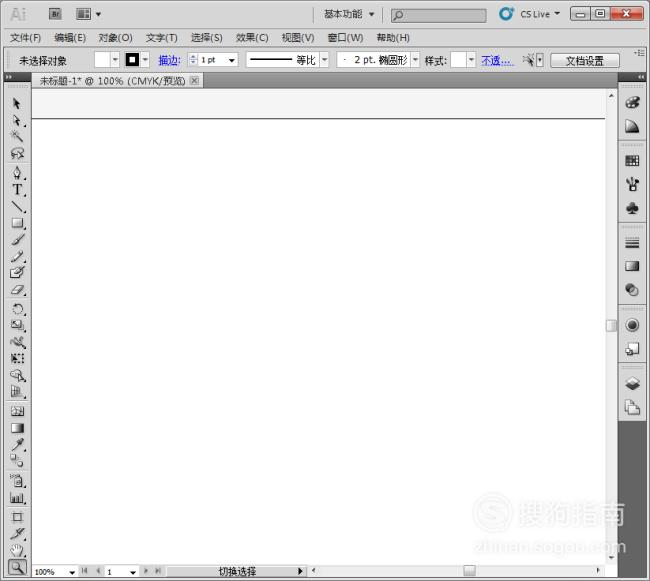
Task: Select the Gradient tool
Action: coord(17,428)
